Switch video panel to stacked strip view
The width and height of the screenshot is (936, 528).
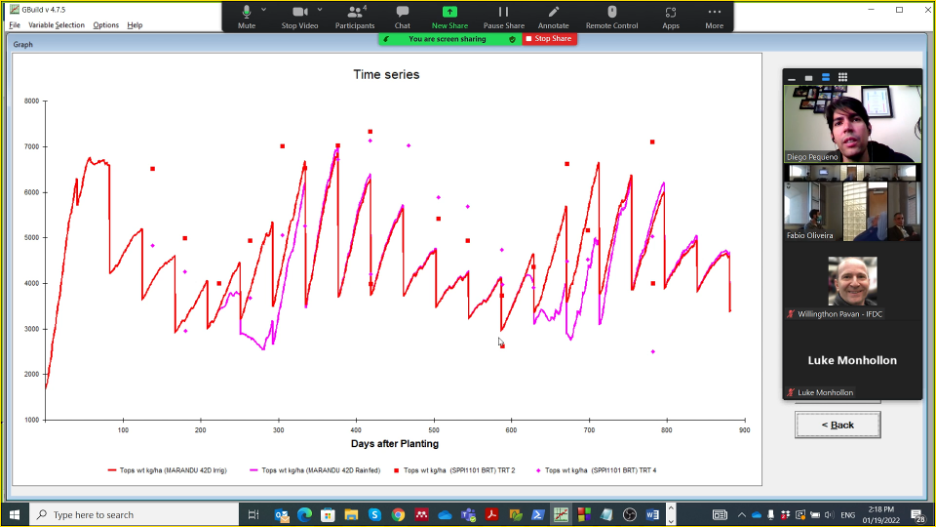click(826, 78)
